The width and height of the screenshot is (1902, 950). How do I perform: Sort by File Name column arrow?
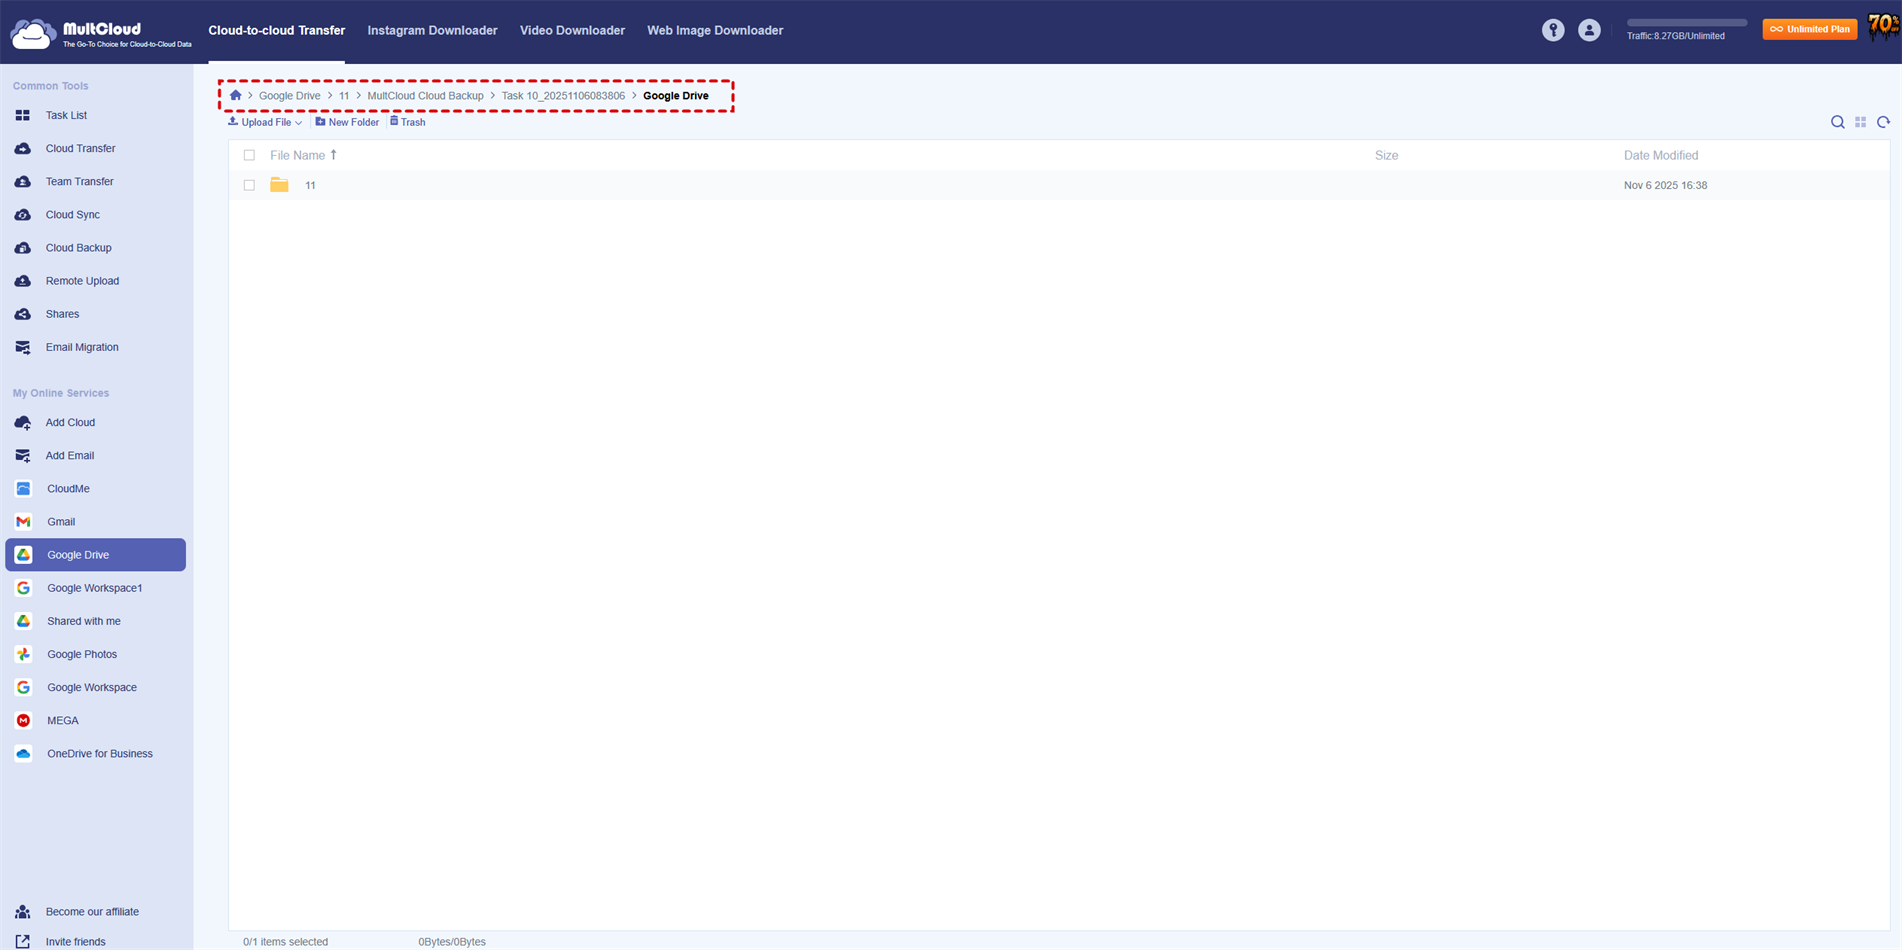[334, 155]
